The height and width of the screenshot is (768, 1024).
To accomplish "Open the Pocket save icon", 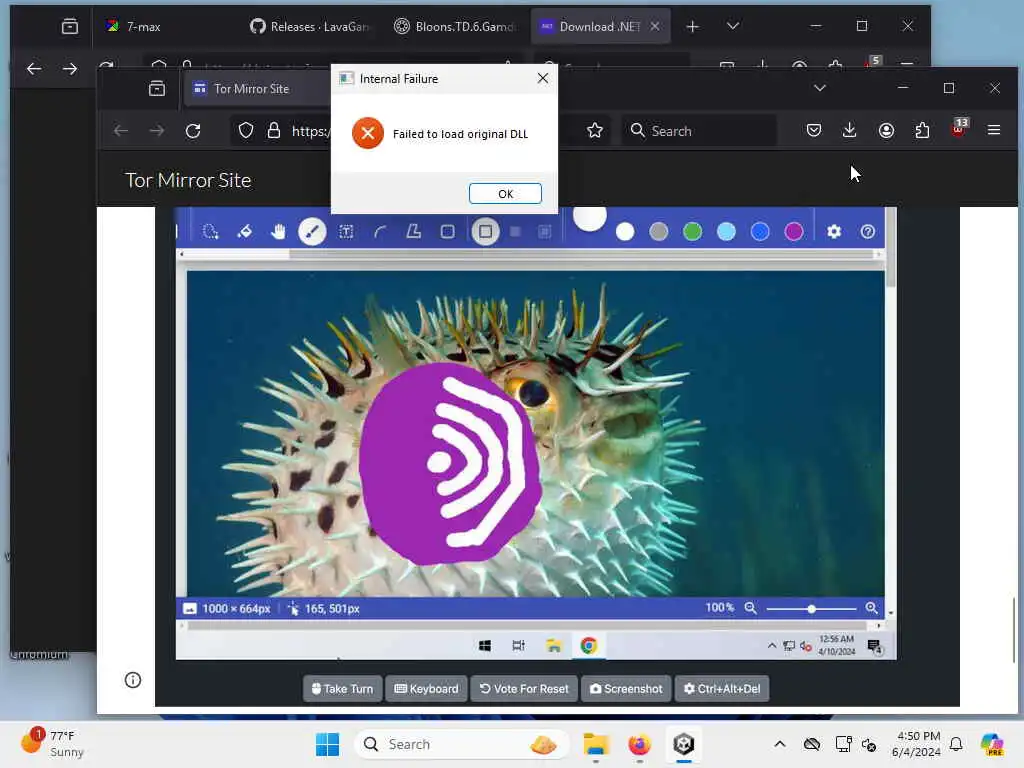I will tap(814, 131).
